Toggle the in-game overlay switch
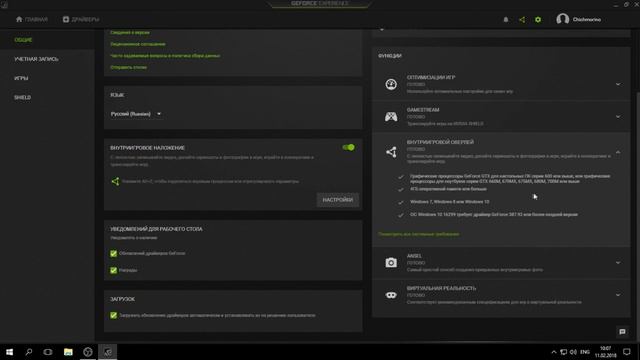The width and height of the screenshot is (640, 360). pyautogui.click(x=349, y=147)
